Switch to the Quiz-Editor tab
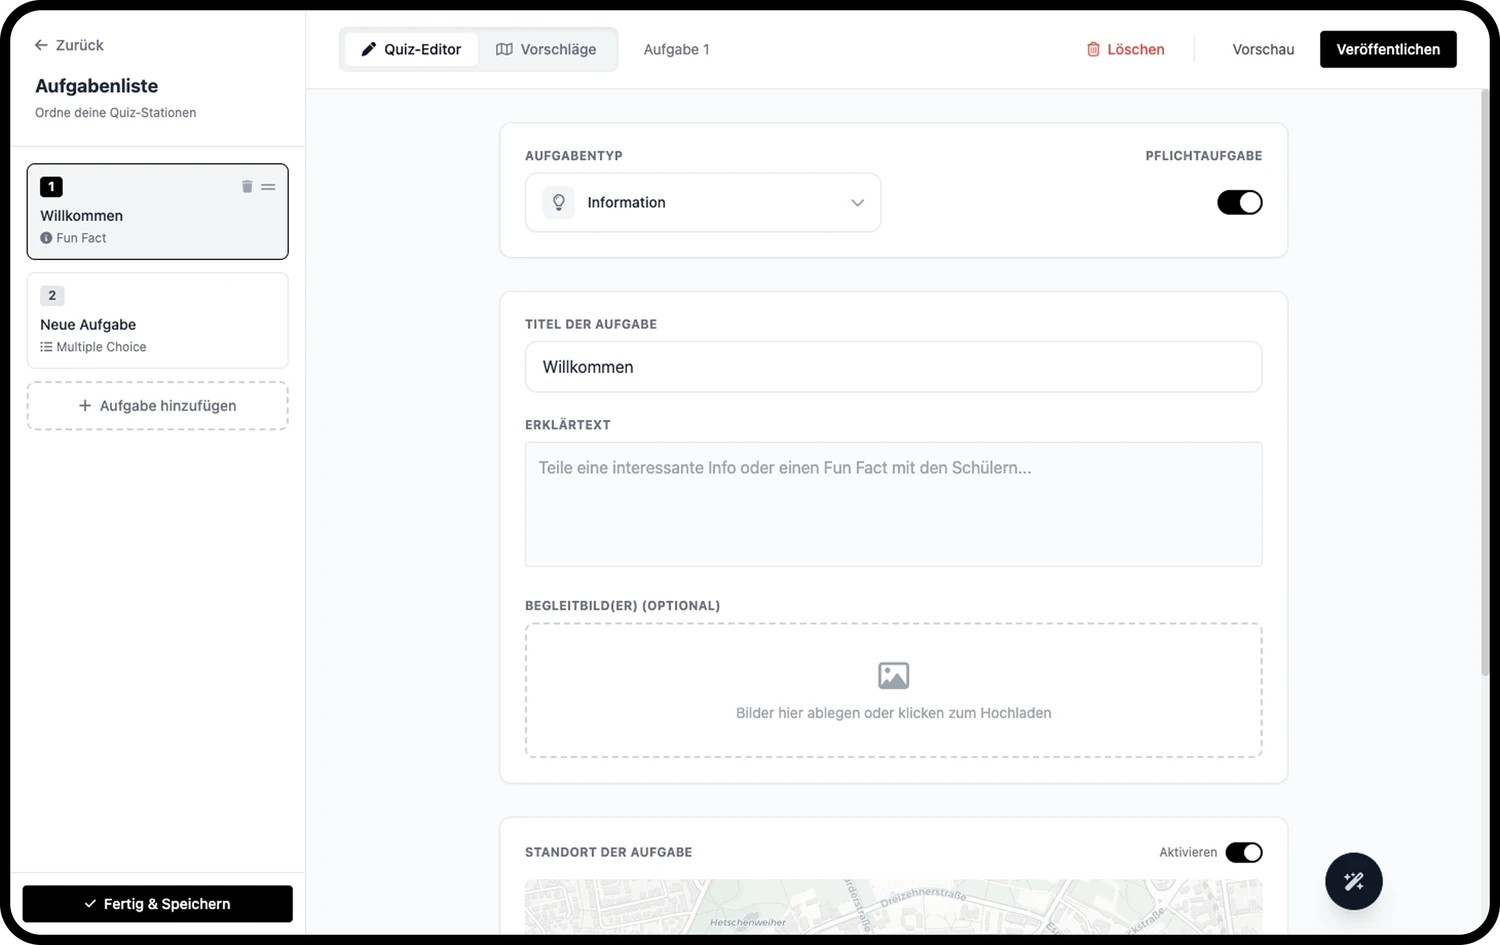The width and height of the screenshot is (1500, 945). tap(411, 49)
